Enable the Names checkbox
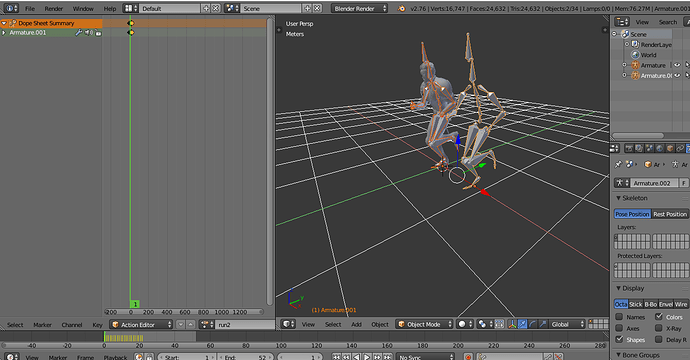 point(619,316)
